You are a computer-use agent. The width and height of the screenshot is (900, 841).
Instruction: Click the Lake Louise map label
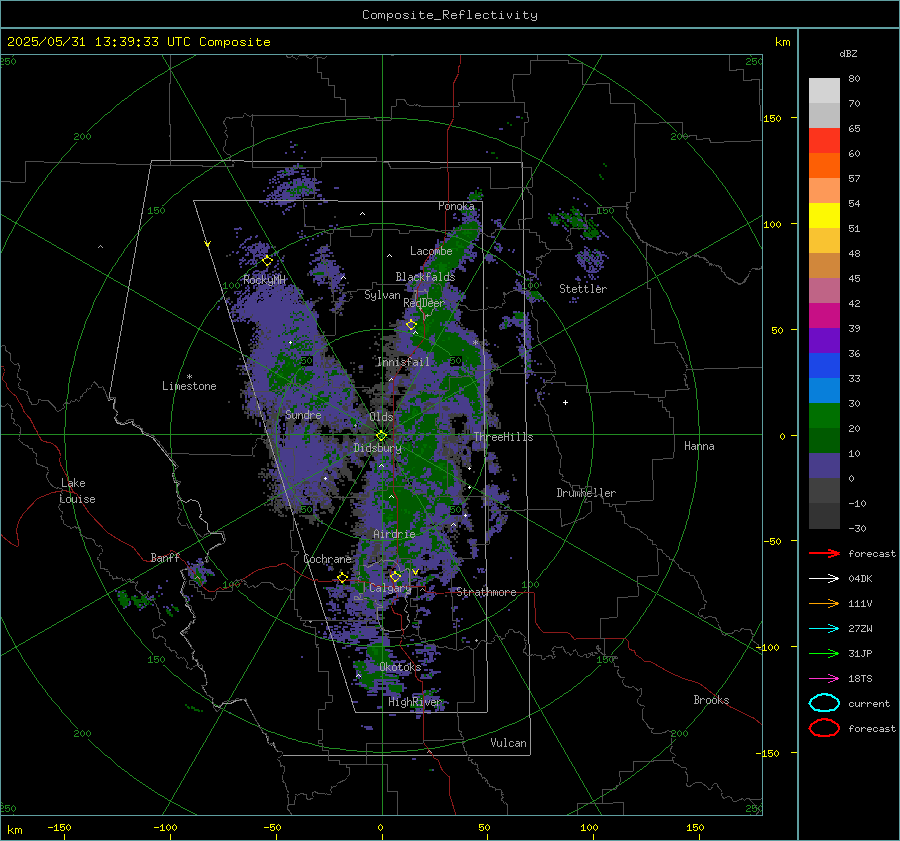click(x=77, y=491)
